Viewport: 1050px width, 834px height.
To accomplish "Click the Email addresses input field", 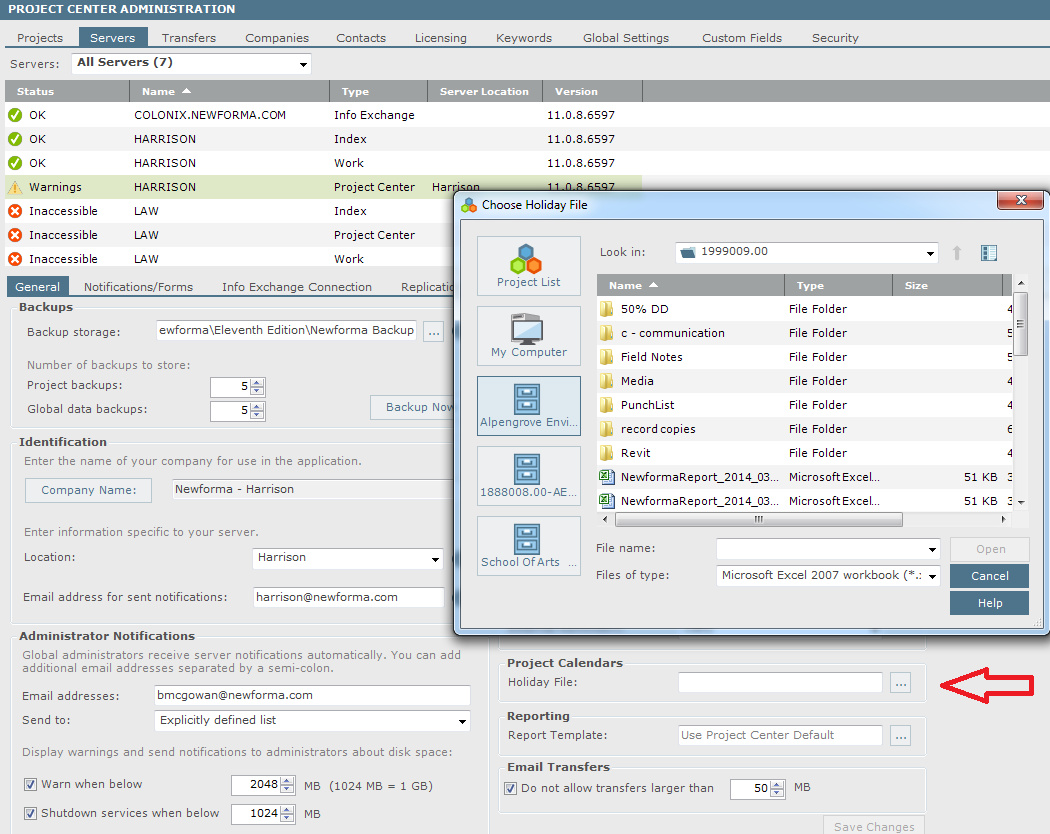I will [312, 696].
